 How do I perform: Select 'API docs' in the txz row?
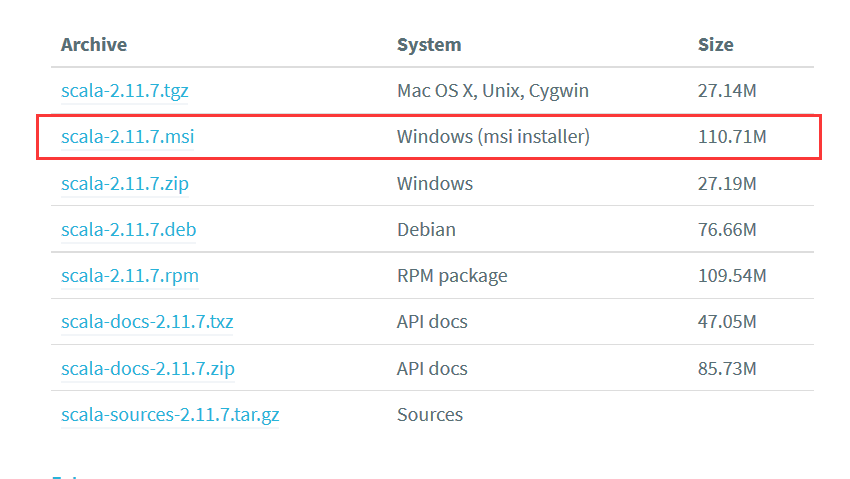coord(432,322)
